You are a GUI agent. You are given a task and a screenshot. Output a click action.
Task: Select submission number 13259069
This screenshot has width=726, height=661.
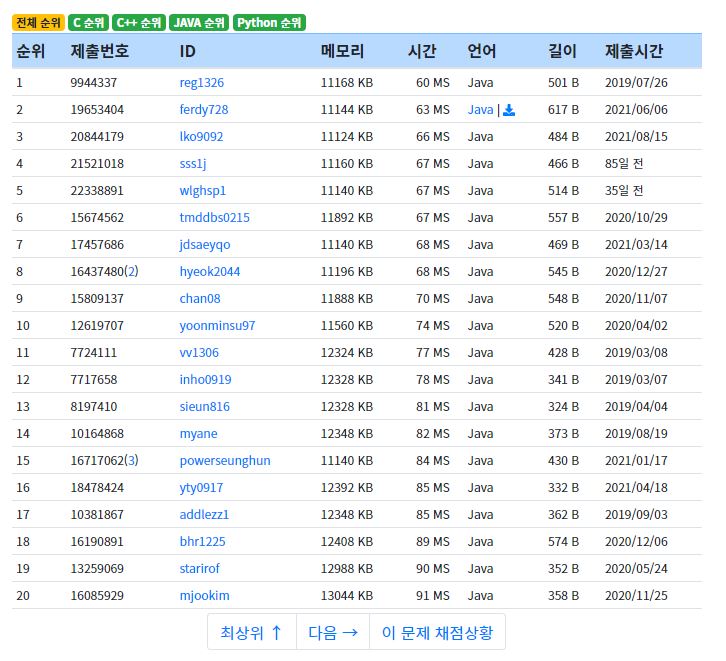tap(97, 568)
